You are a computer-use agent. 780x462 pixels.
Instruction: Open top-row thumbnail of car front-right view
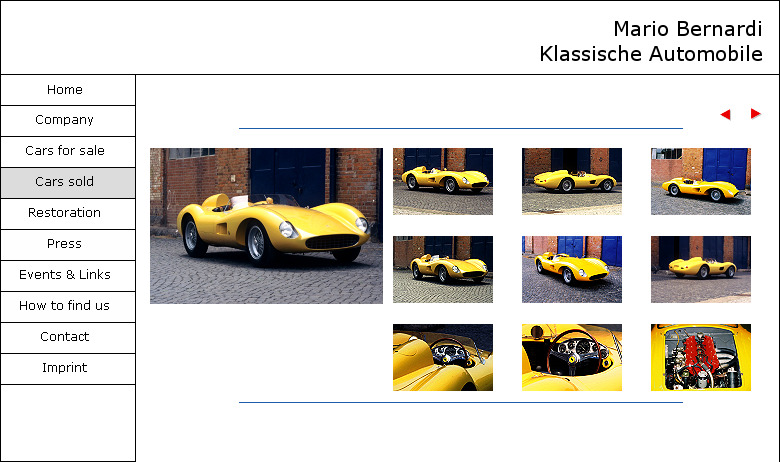click(443, 181)
